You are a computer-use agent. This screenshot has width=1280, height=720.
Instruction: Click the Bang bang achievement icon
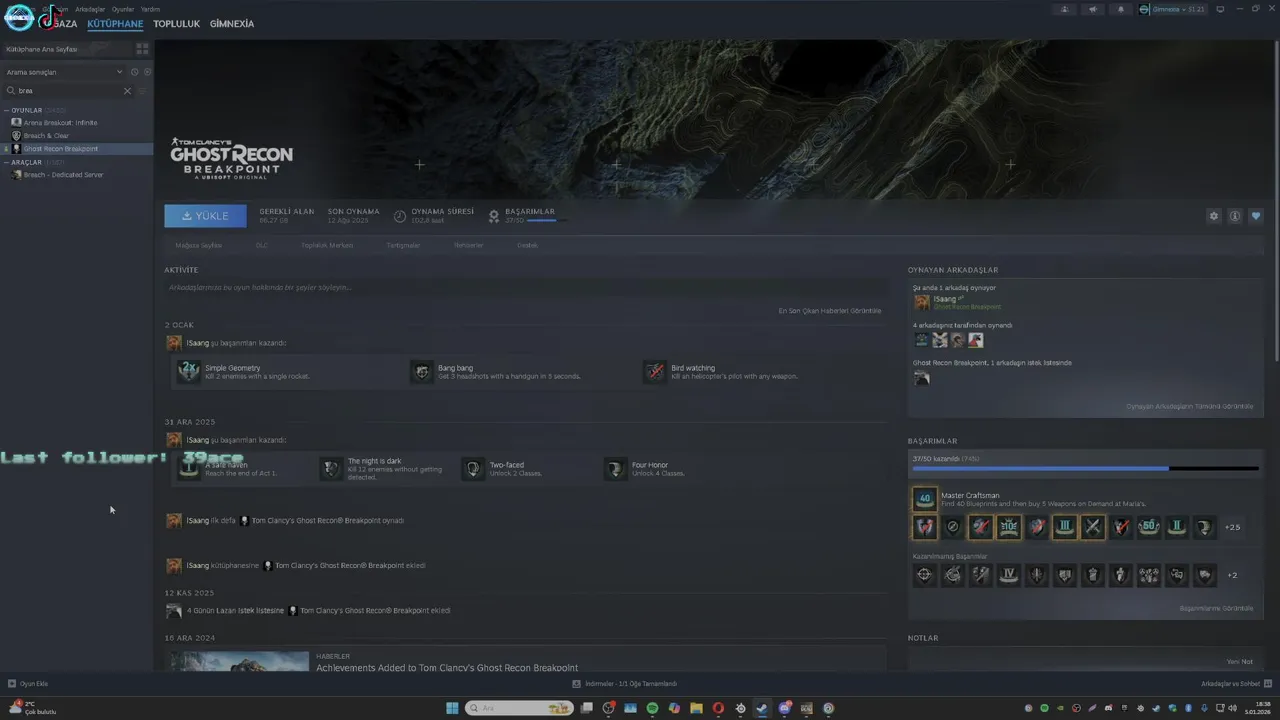(422, 372)
